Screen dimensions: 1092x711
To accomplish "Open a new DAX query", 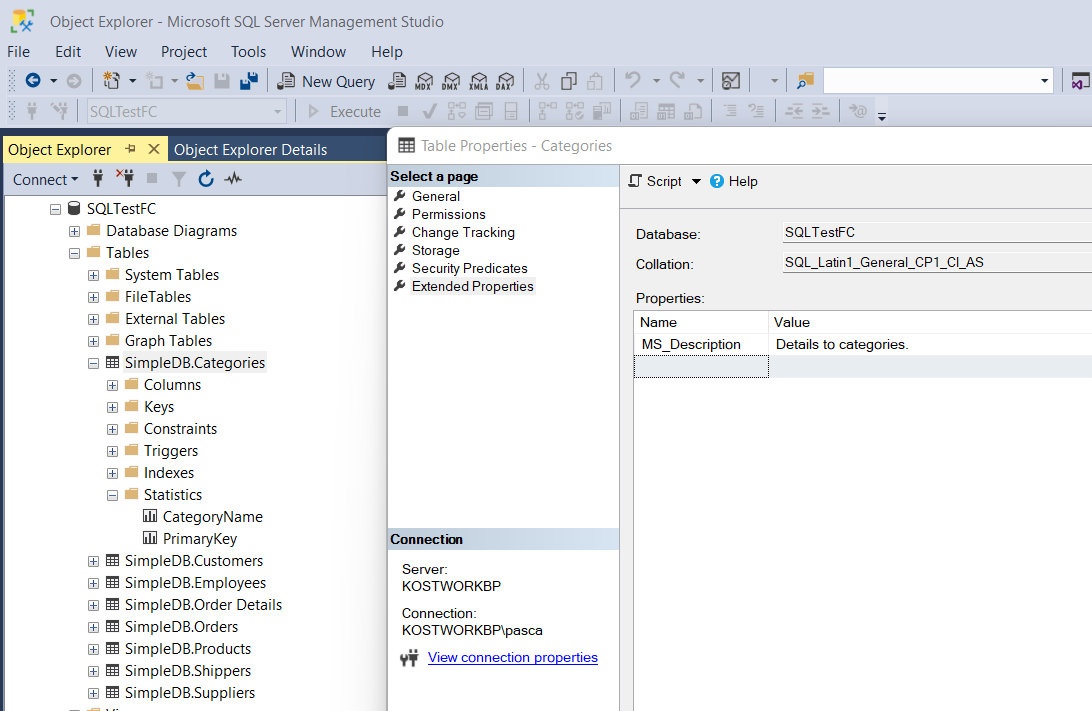I will click(504, 81).
